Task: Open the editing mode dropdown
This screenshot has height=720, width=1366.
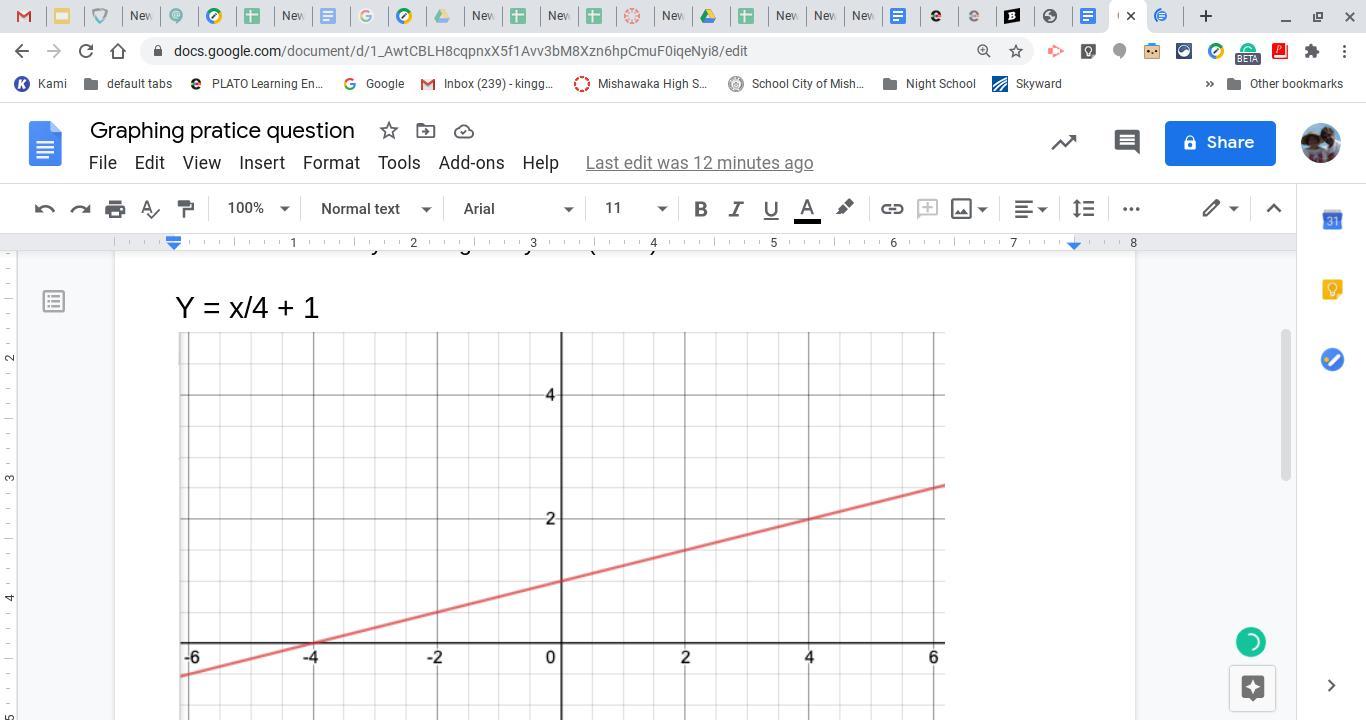Action: (1220, 209)
